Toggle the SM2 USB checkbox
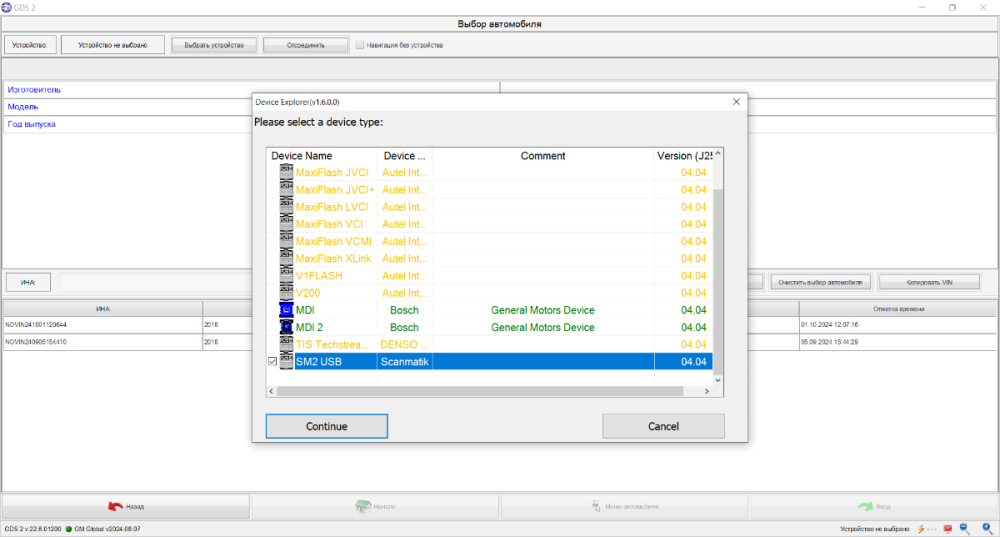Screen dimensions: 1000x537 272,362
